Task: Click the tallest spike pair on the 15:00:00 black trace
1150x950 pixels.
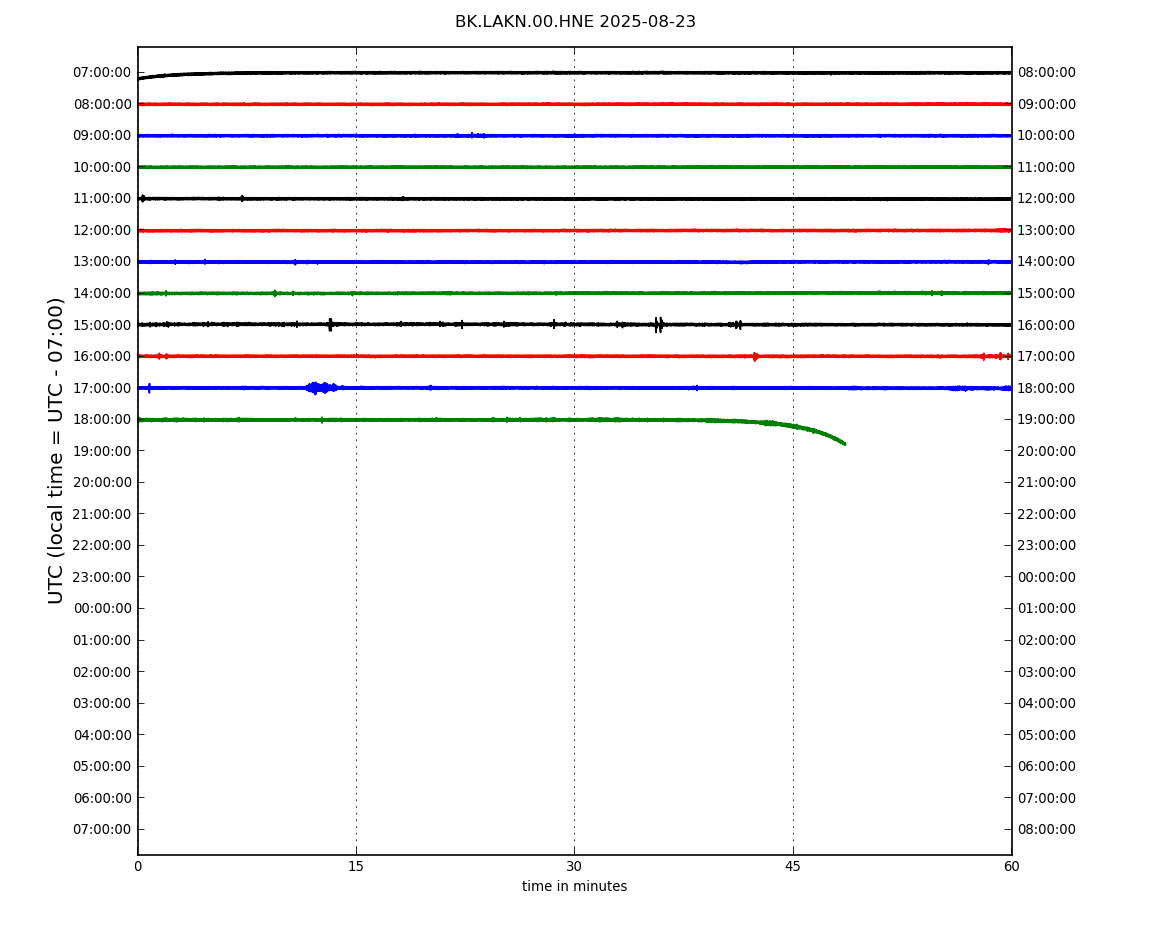Action: [659, 325]
